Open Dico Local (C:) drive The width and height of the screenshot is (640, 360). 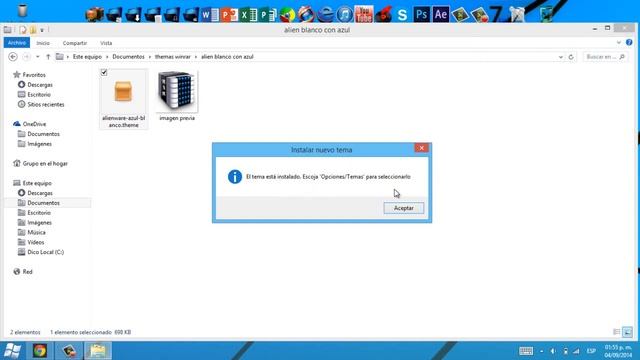pyautogui.click(x=45, y=252)
